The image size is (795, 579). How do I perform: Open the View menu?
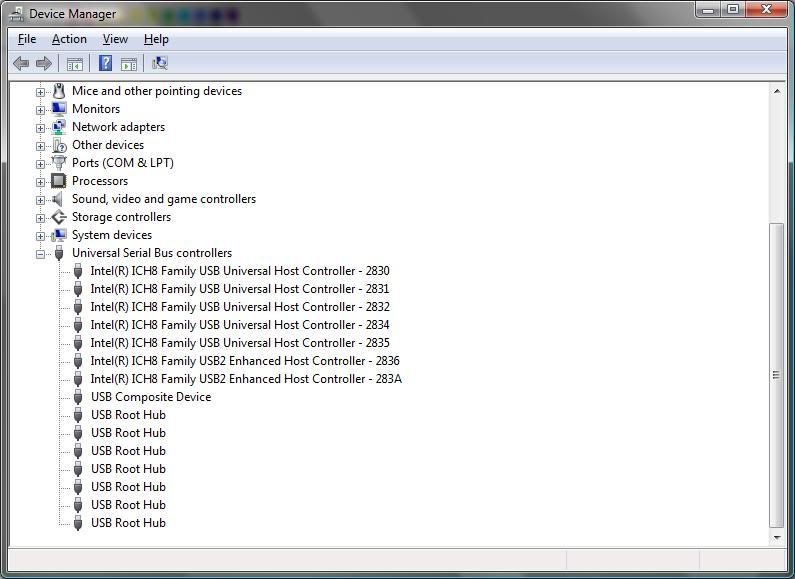point(115,39)
